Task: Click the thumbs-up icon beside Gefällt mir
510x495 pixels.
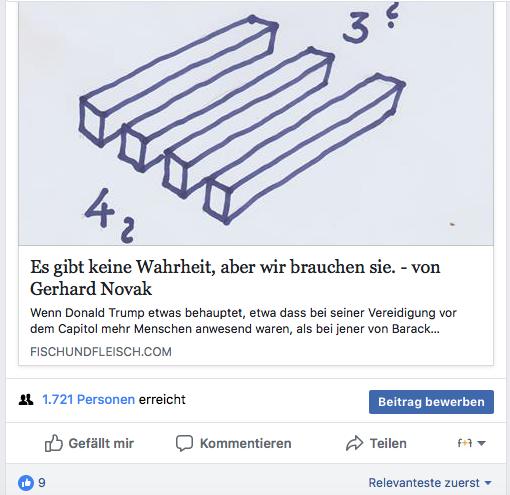Action: click(54, 443)
